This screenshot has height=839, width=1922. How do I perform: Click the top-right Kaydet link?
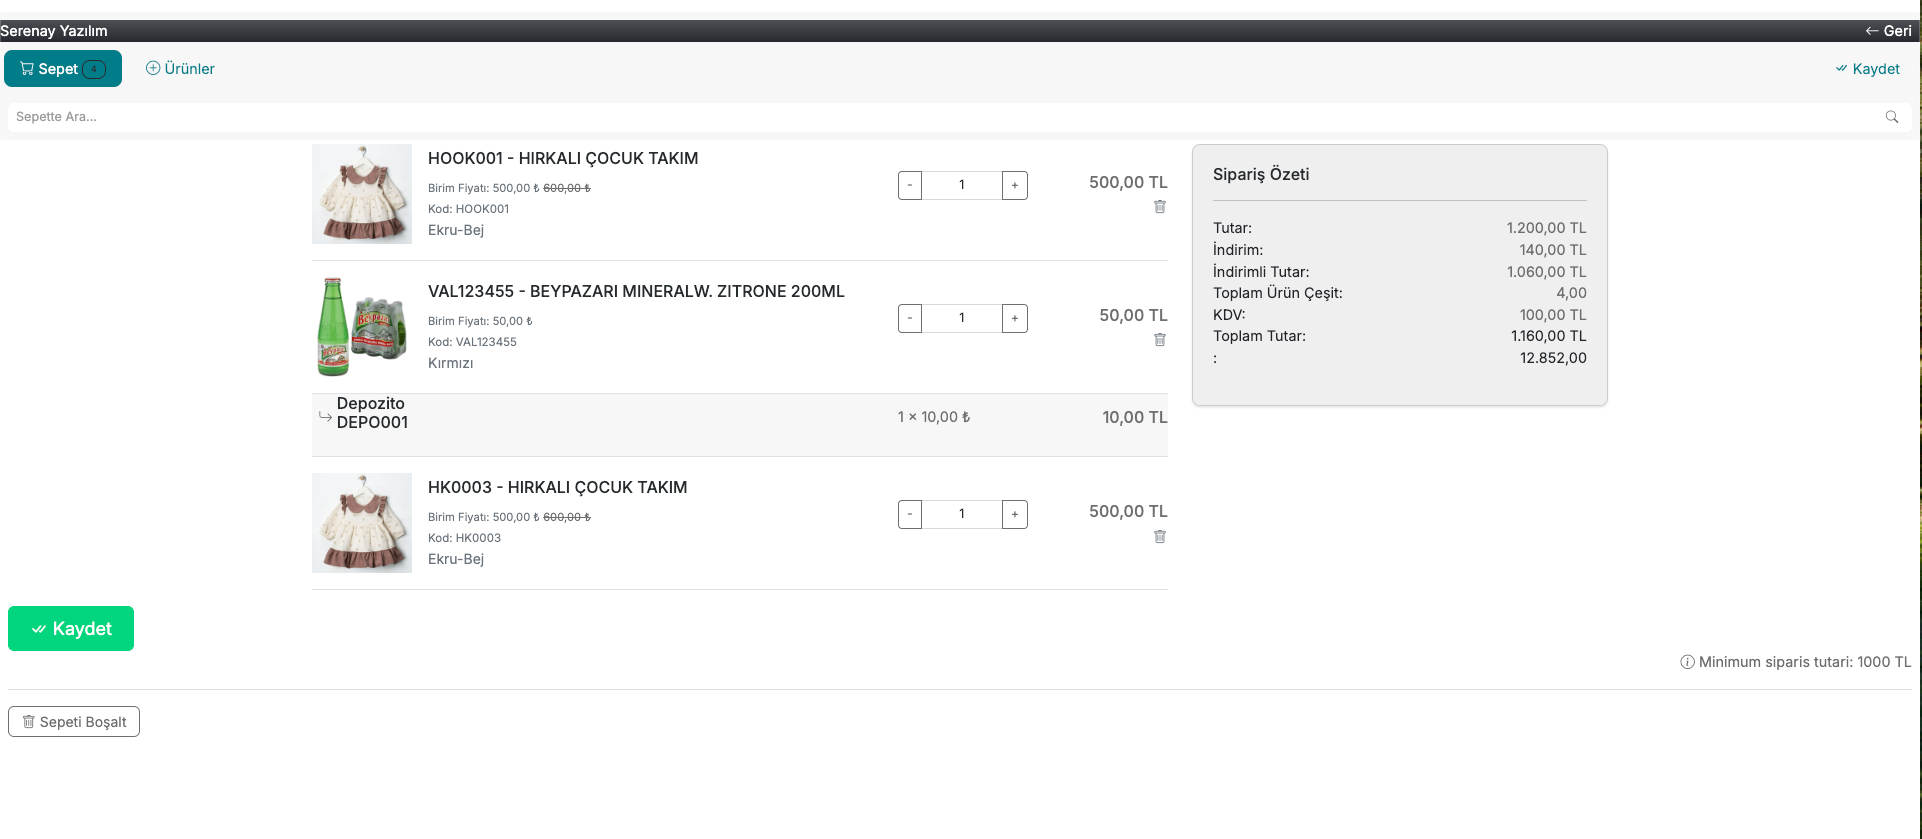coord(1867,69)
